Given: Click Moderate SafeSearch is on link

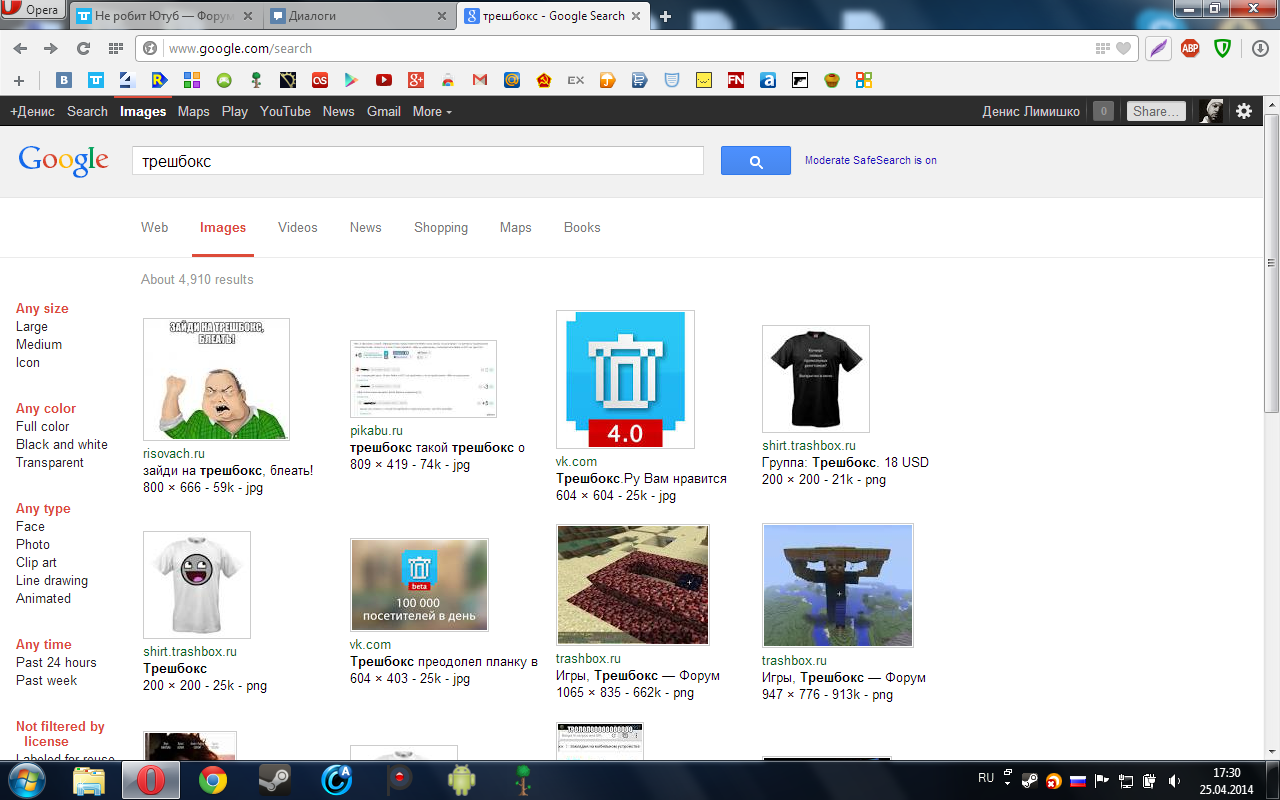Looking at the screenshot, I should click(x=871, y=160).
